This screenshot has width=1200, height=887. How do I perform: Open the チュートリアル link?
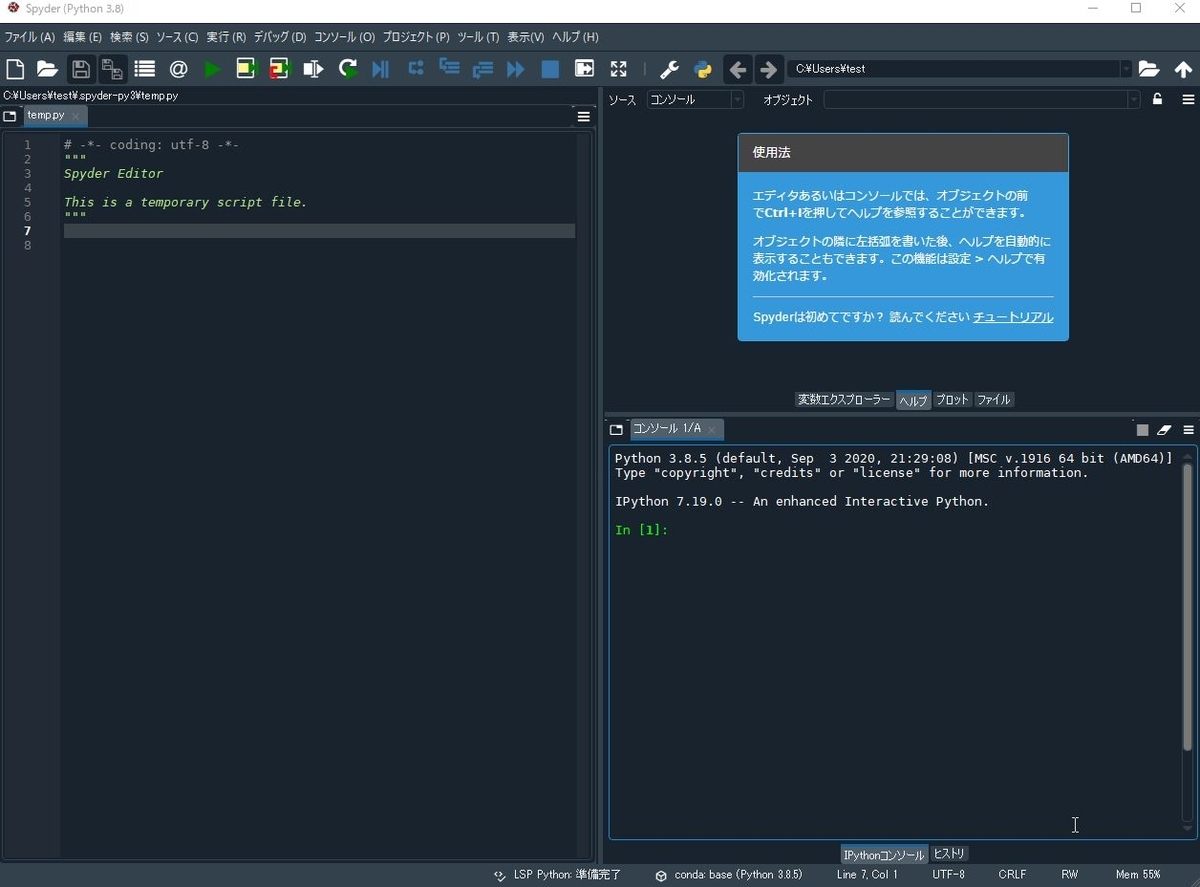(1013, 317)
